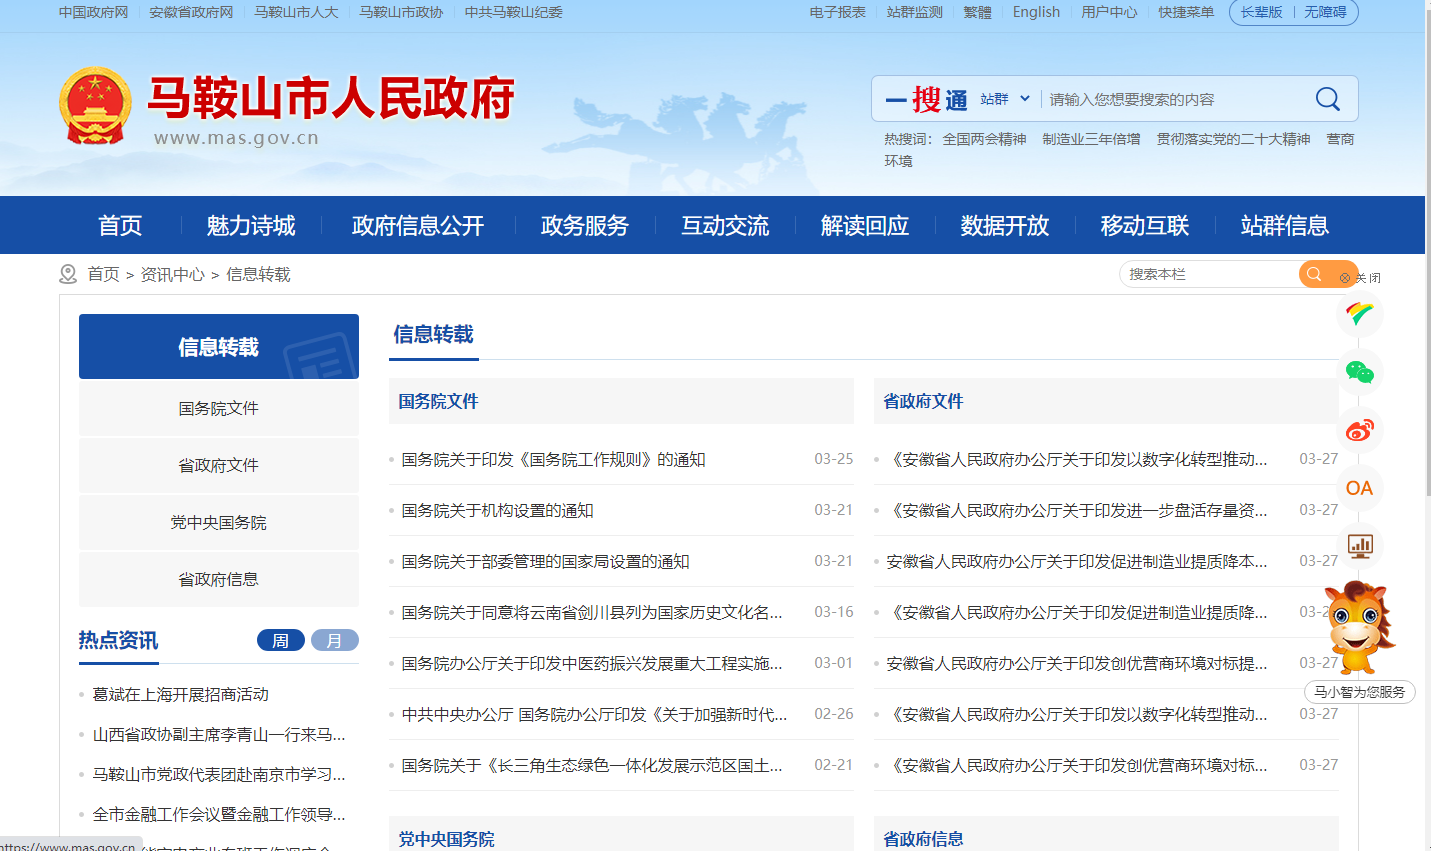Viewport: 1431px width, 851px height.
Task: Open 中国政府网 top link
Action: tap(93, 12)
